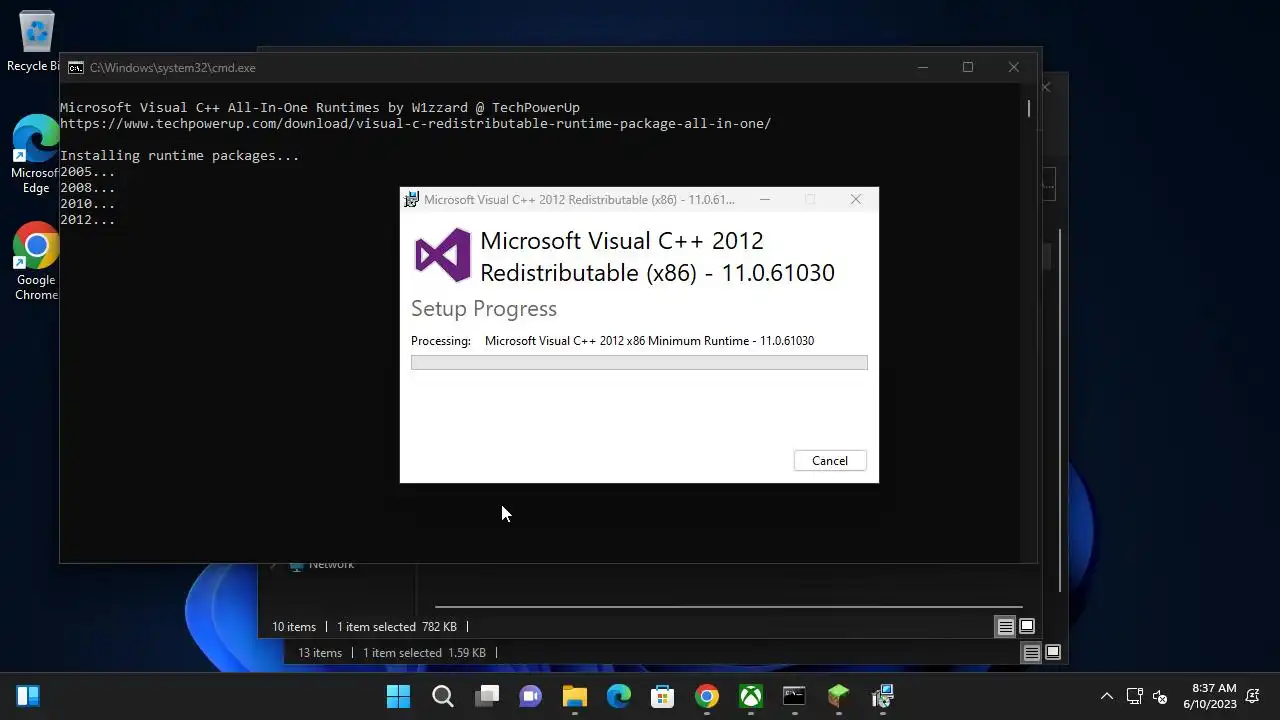Close the Visual C++ 2012 installer dialog
Image resolution: width=1280 pixels, height=720 pixels.
[856, 199]
